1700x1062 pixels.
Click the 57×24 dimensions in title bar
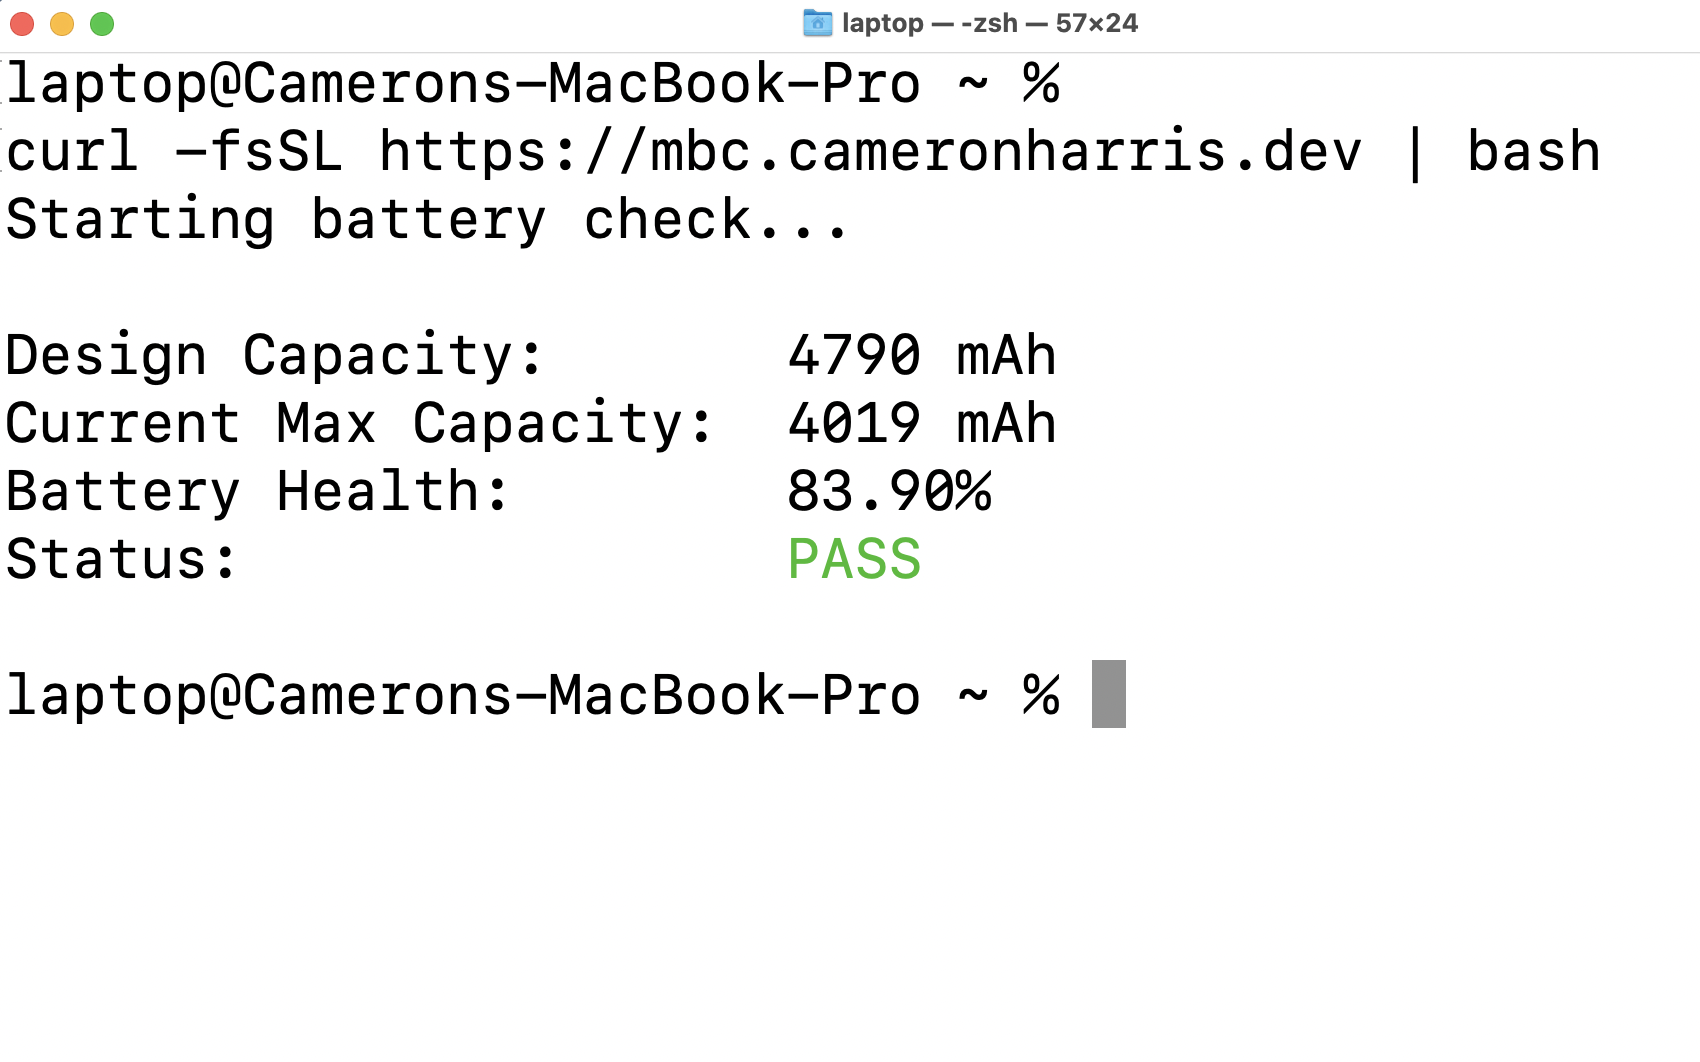coord(1100,22)
